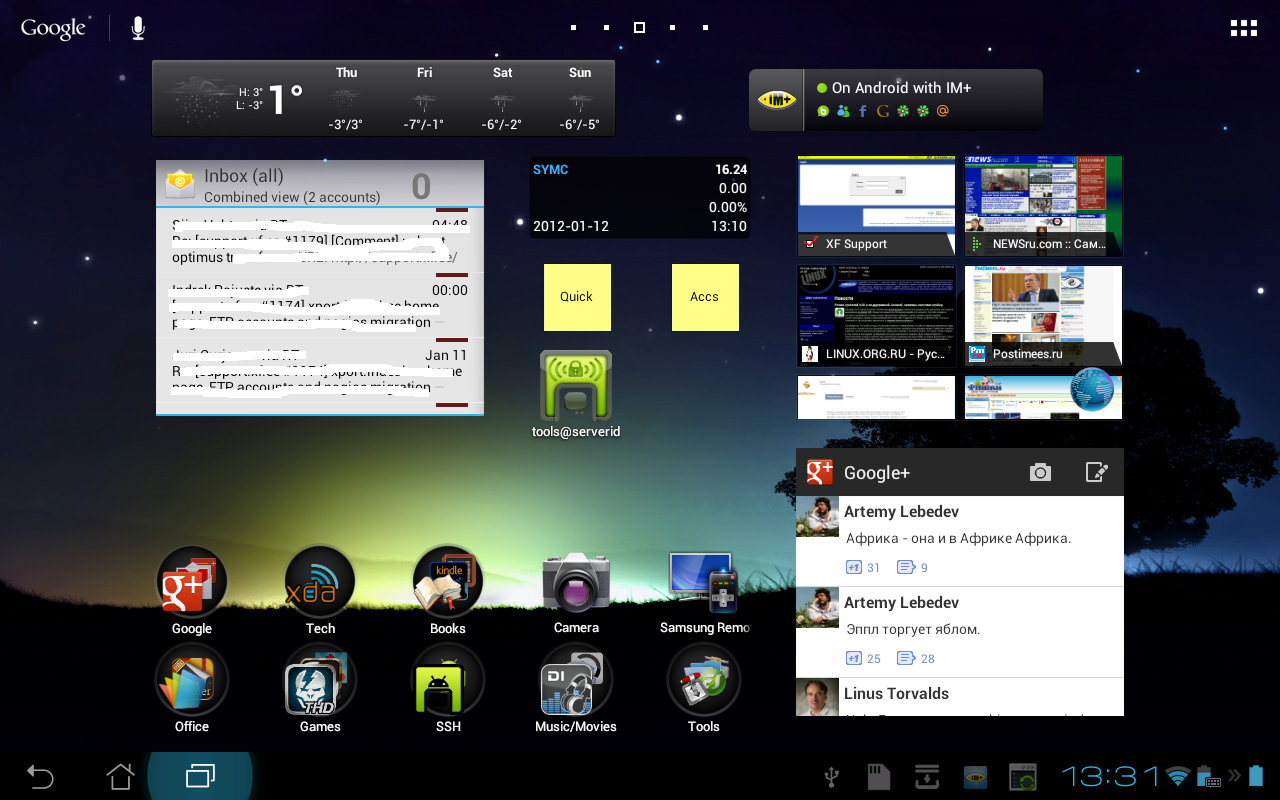The height and width of the screenshot is (800, 1280).
Task: View Sunday forecast in weather widget
Action: point(580,98)
